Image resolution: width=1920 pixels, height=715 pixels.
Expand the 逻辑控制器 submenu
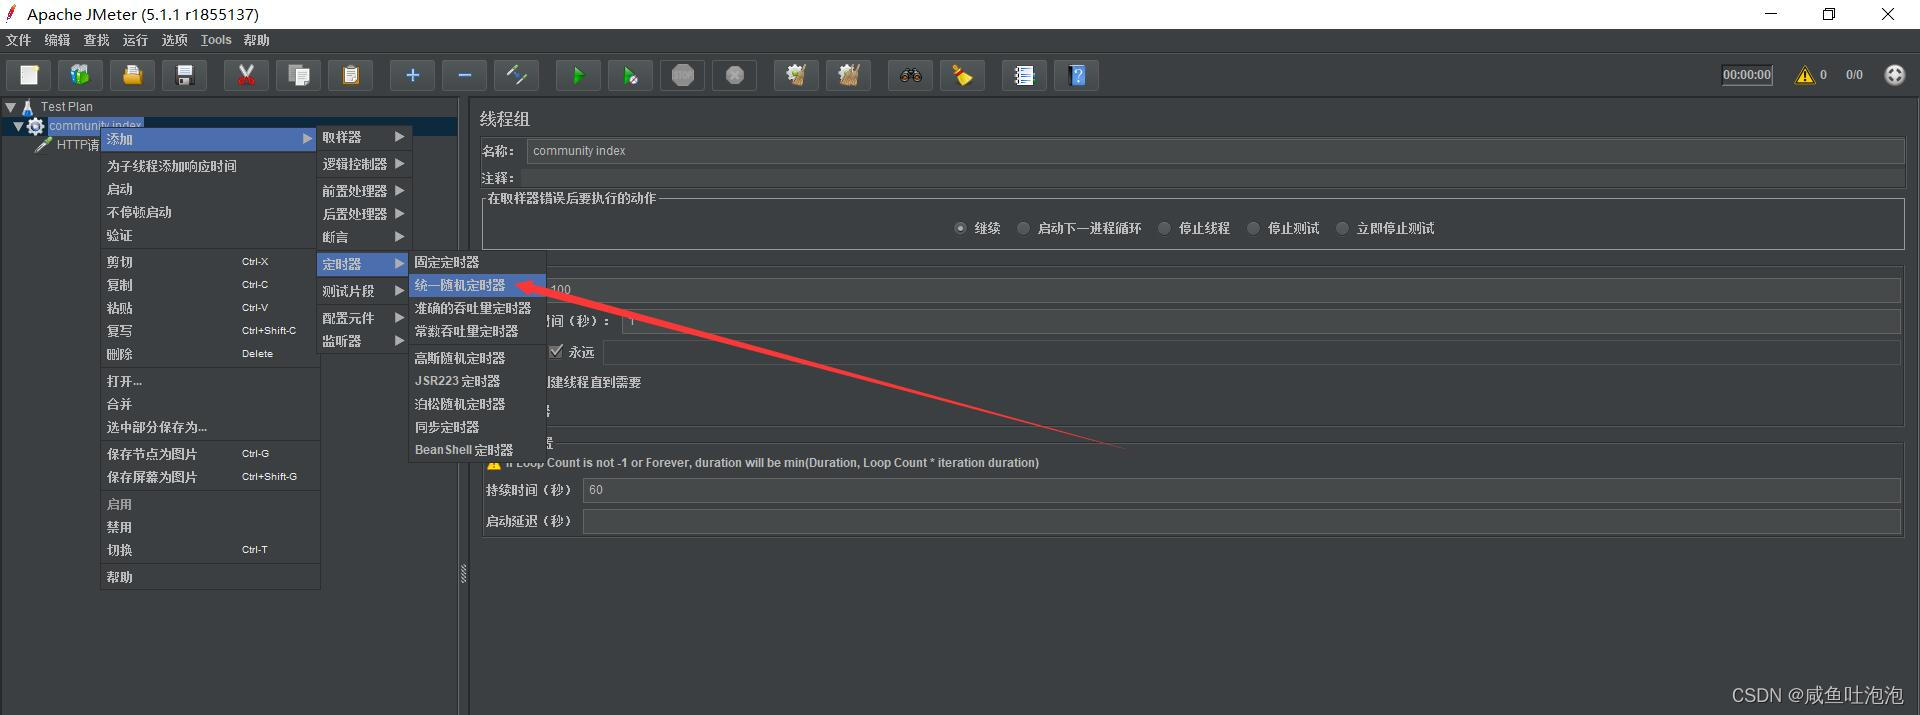coord(363,164)
